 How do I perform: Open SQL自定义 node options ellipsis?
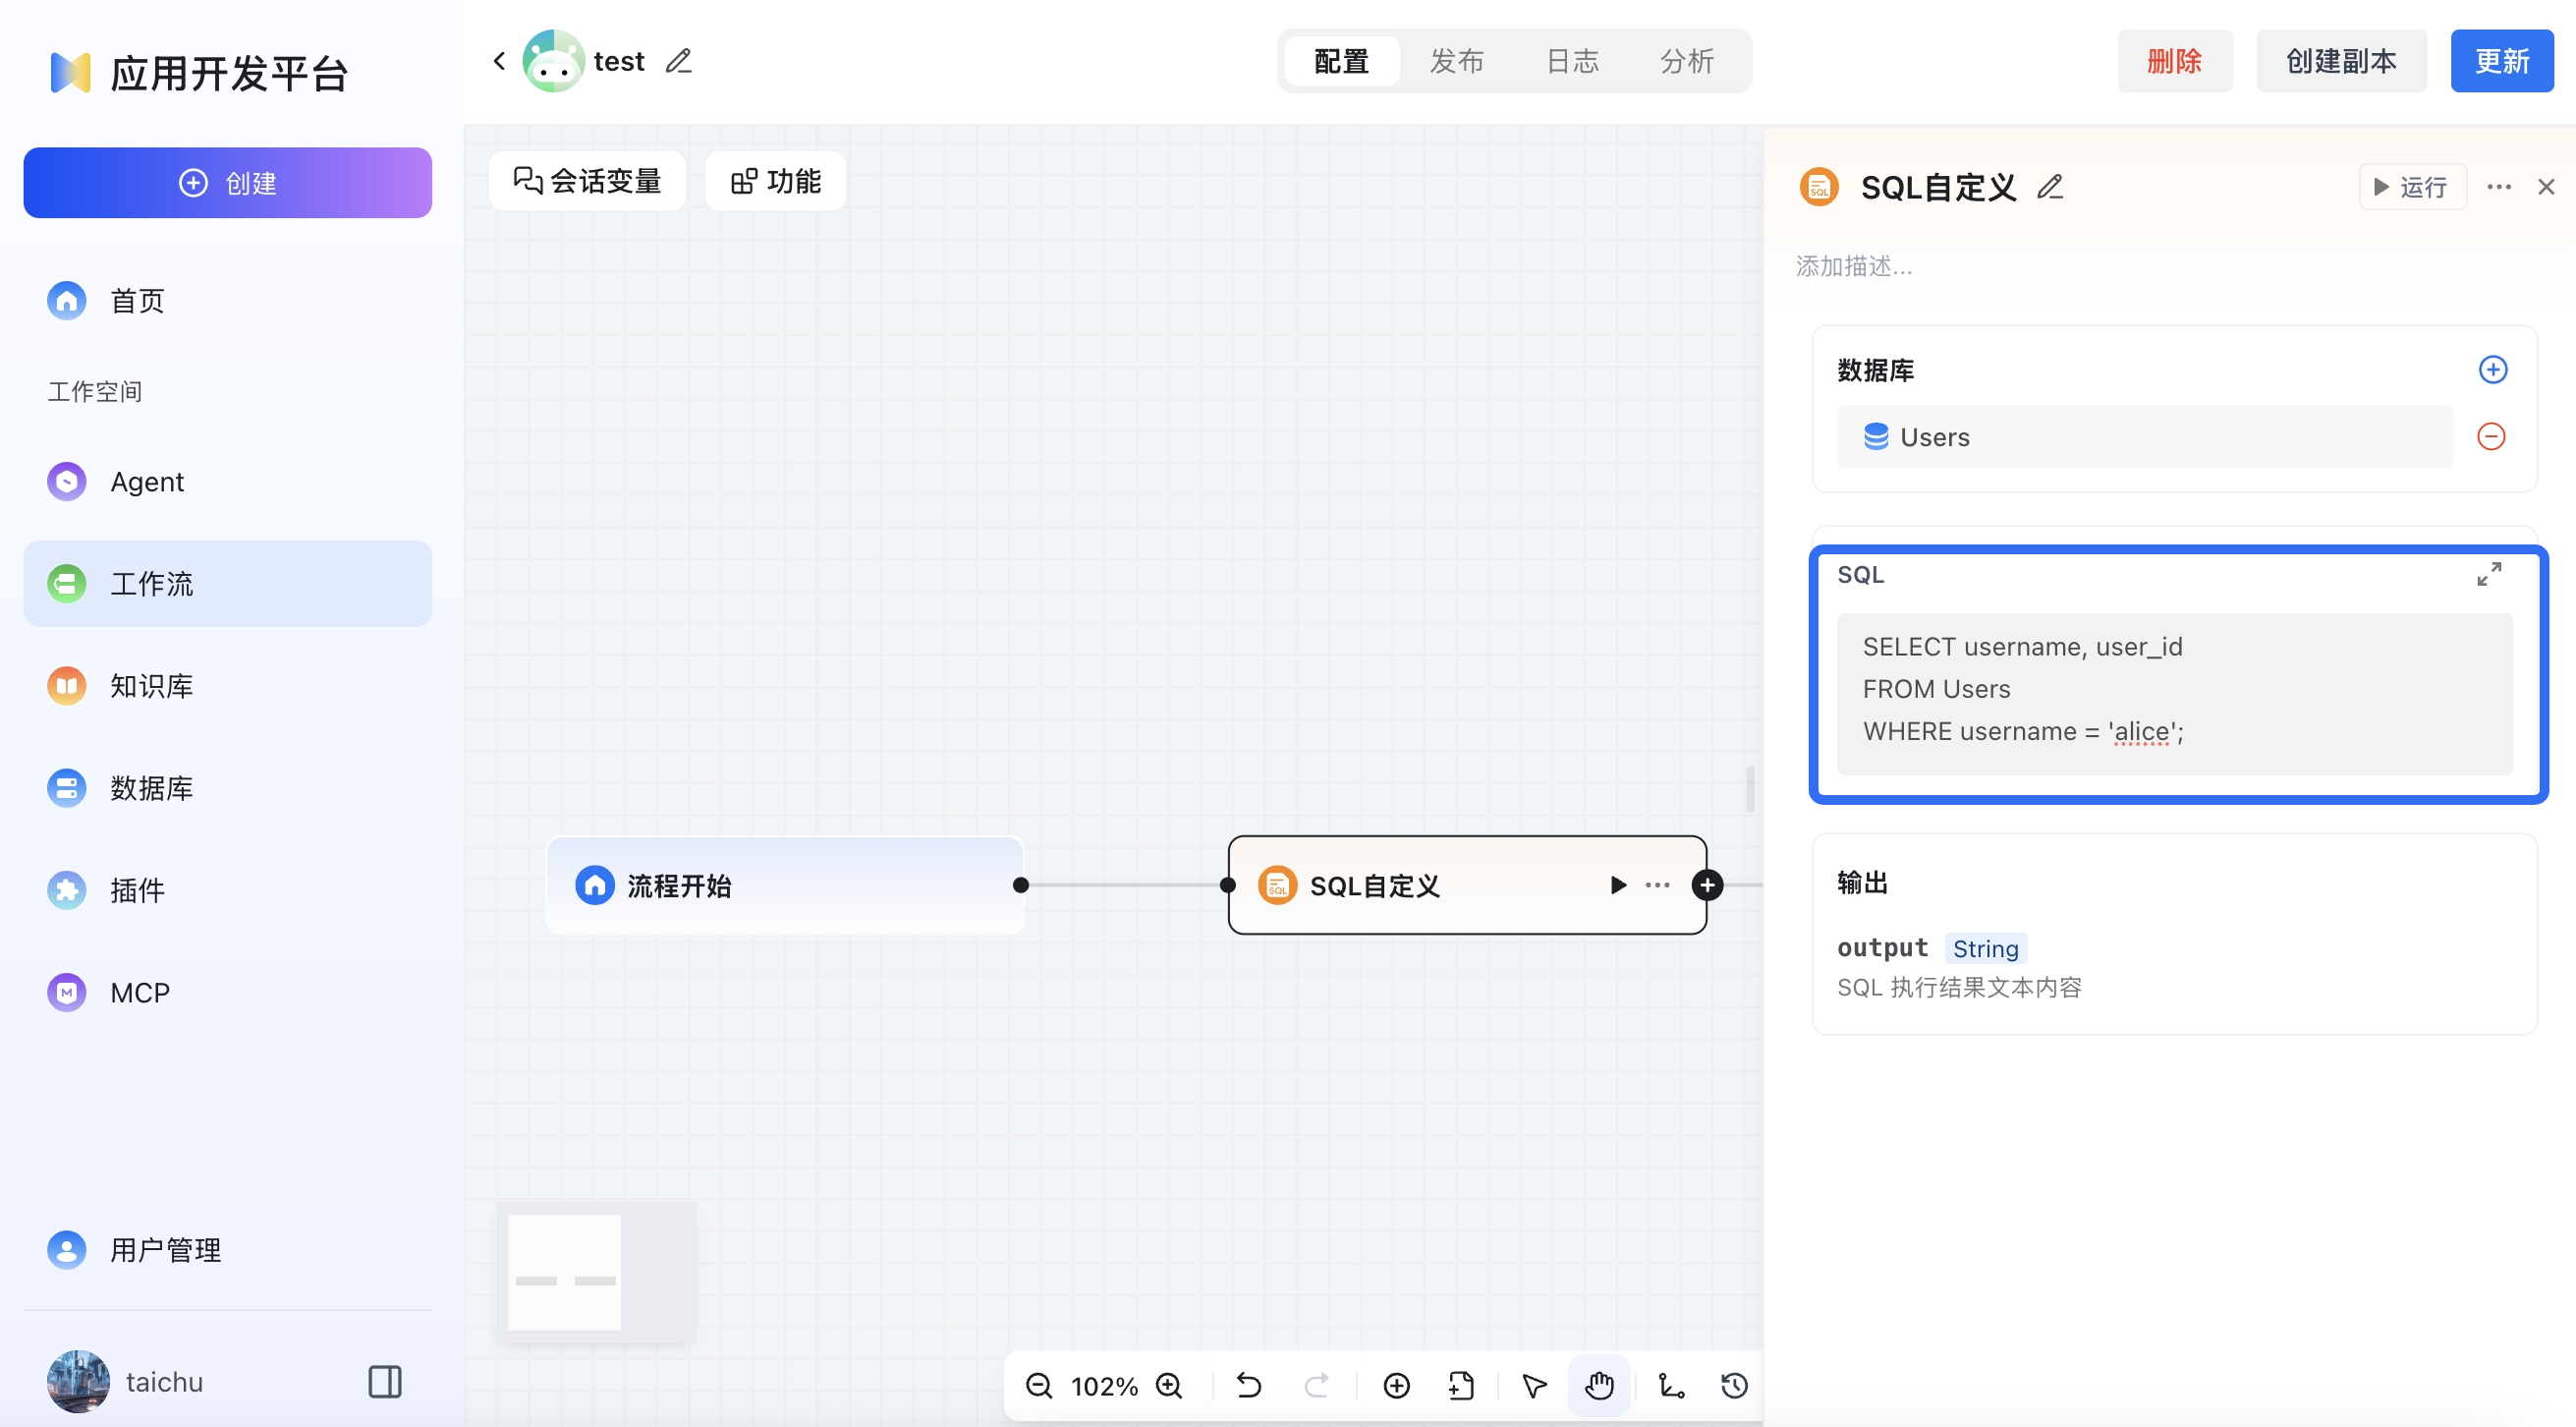click(x=1657, y=885)
